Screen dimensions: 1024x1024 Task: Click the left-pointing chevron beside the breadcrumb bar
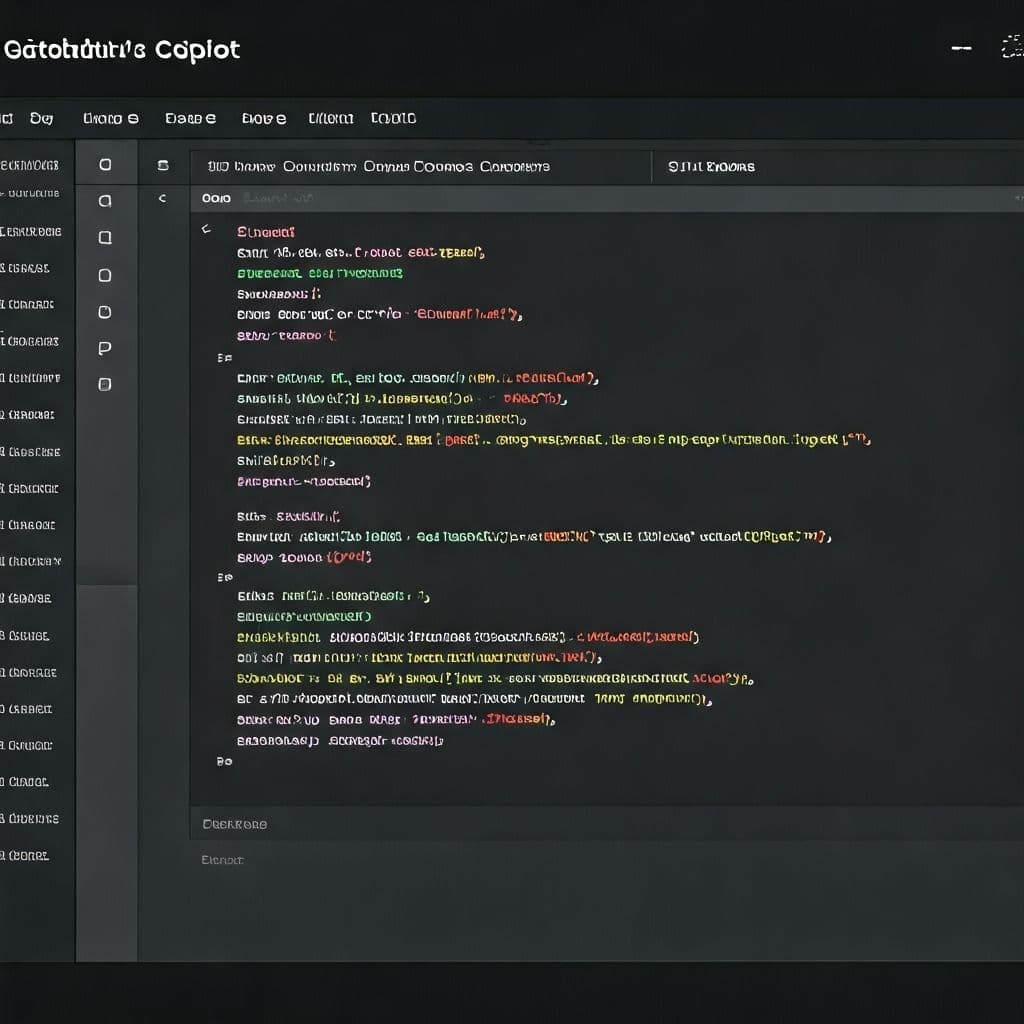click(x=162, y=199)
